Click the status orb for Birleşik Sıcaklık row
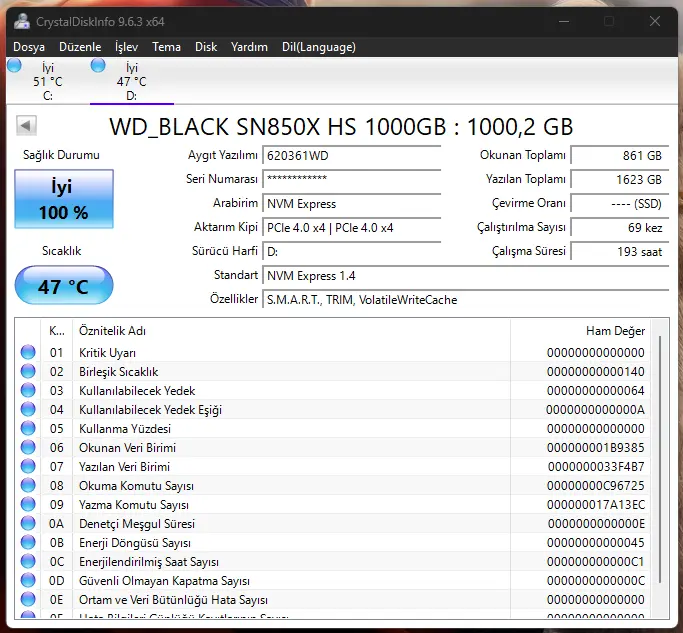The image size is (683, 633). [x=28, y=371]
